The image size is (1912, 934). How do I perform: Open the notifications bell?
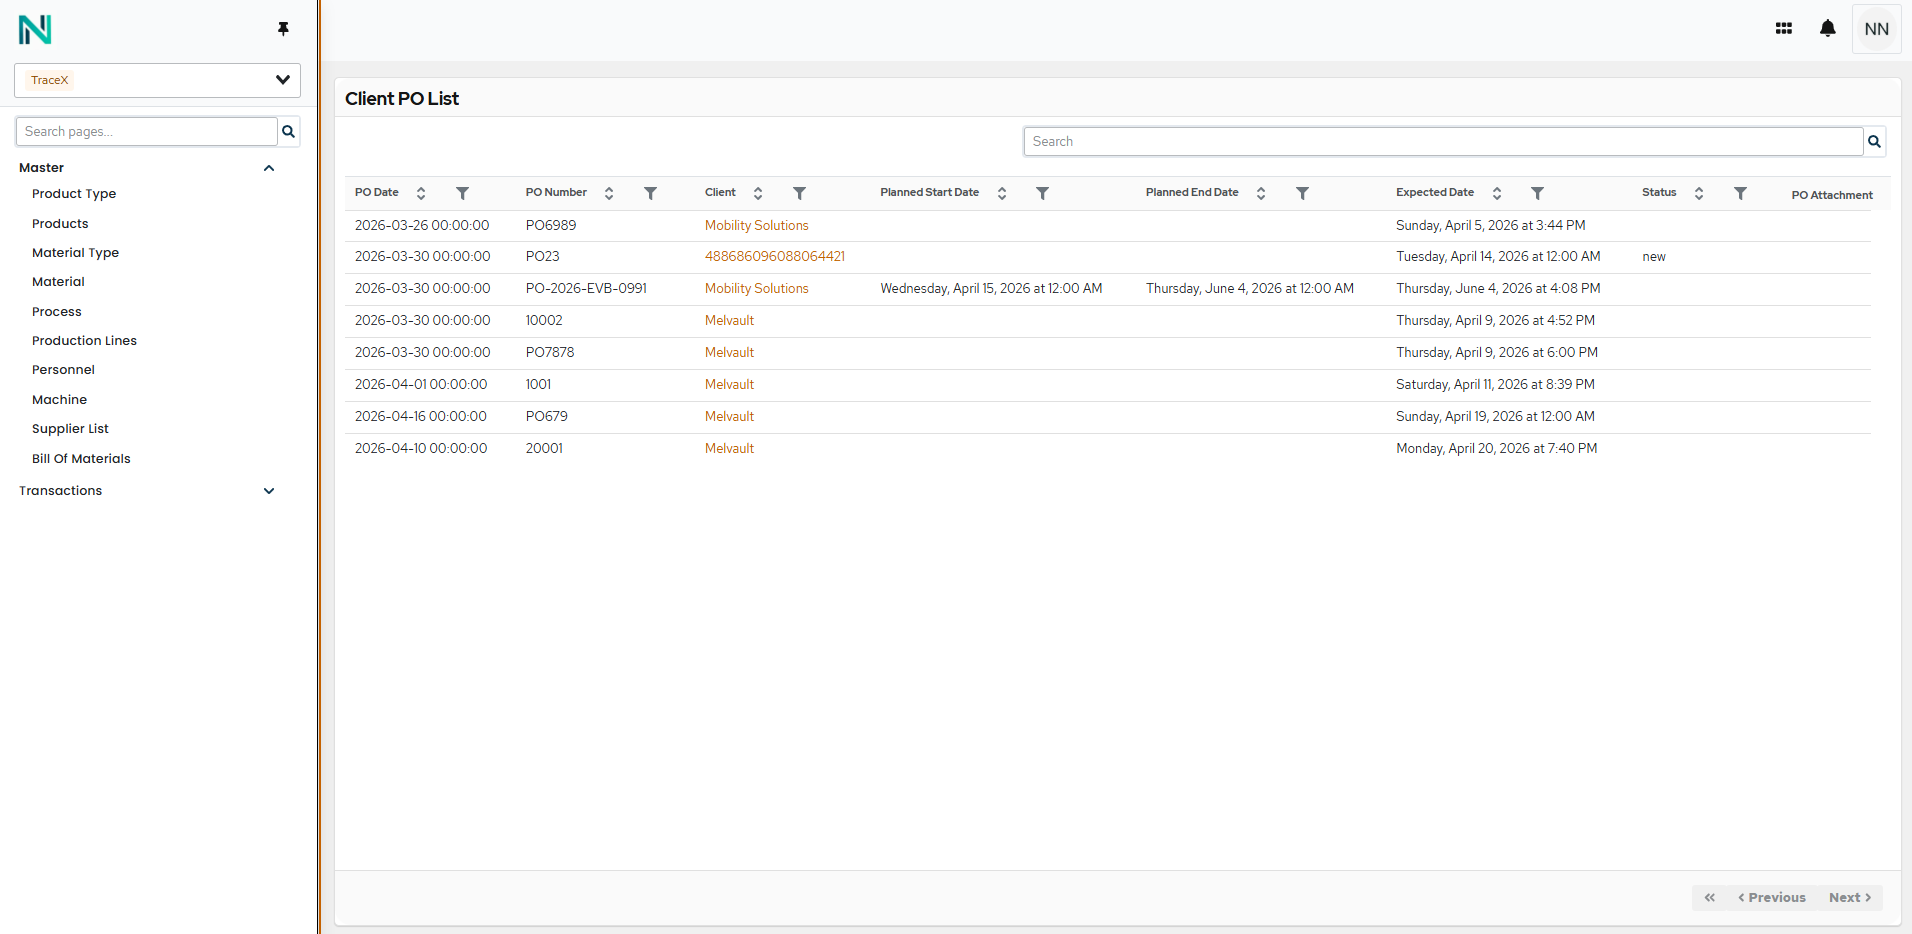point(1827,28)
